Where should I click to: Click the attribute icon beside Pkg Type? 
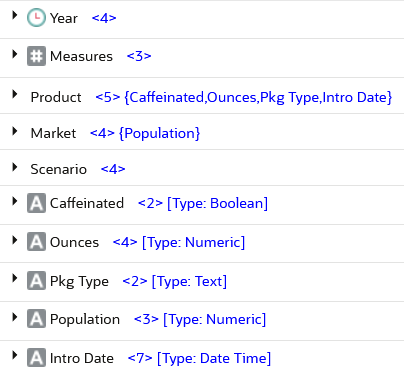tap(36, 281)
